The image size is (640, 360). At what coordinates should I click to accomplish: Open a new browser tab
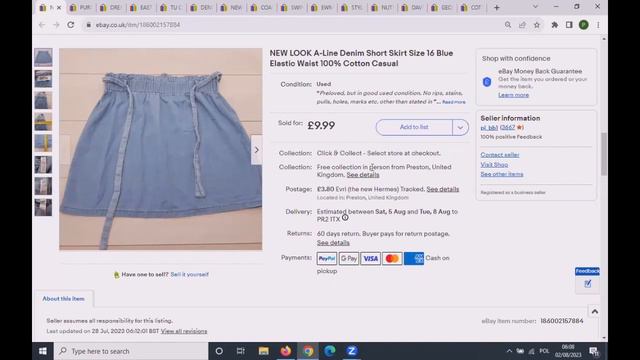point(496,7)
